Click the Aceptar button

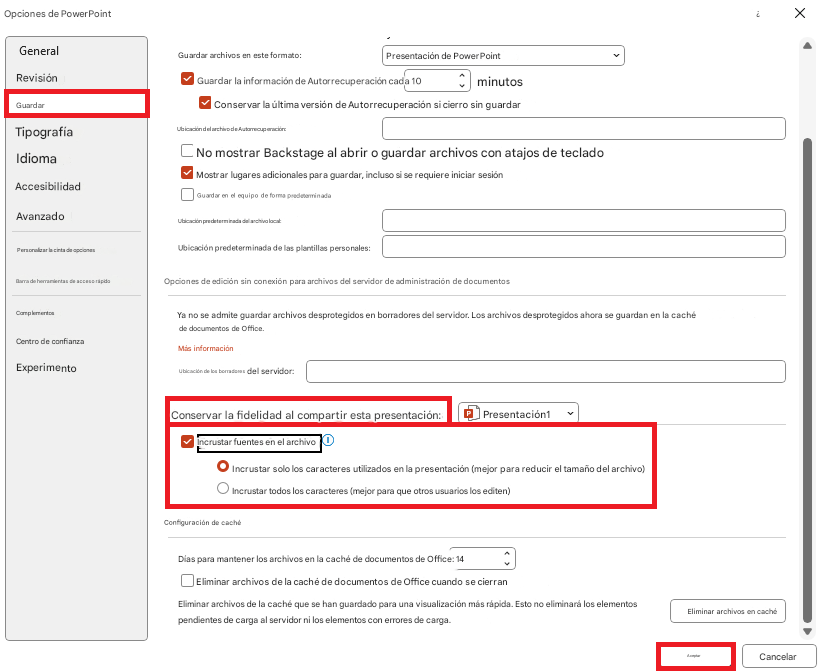coord(694,656)
